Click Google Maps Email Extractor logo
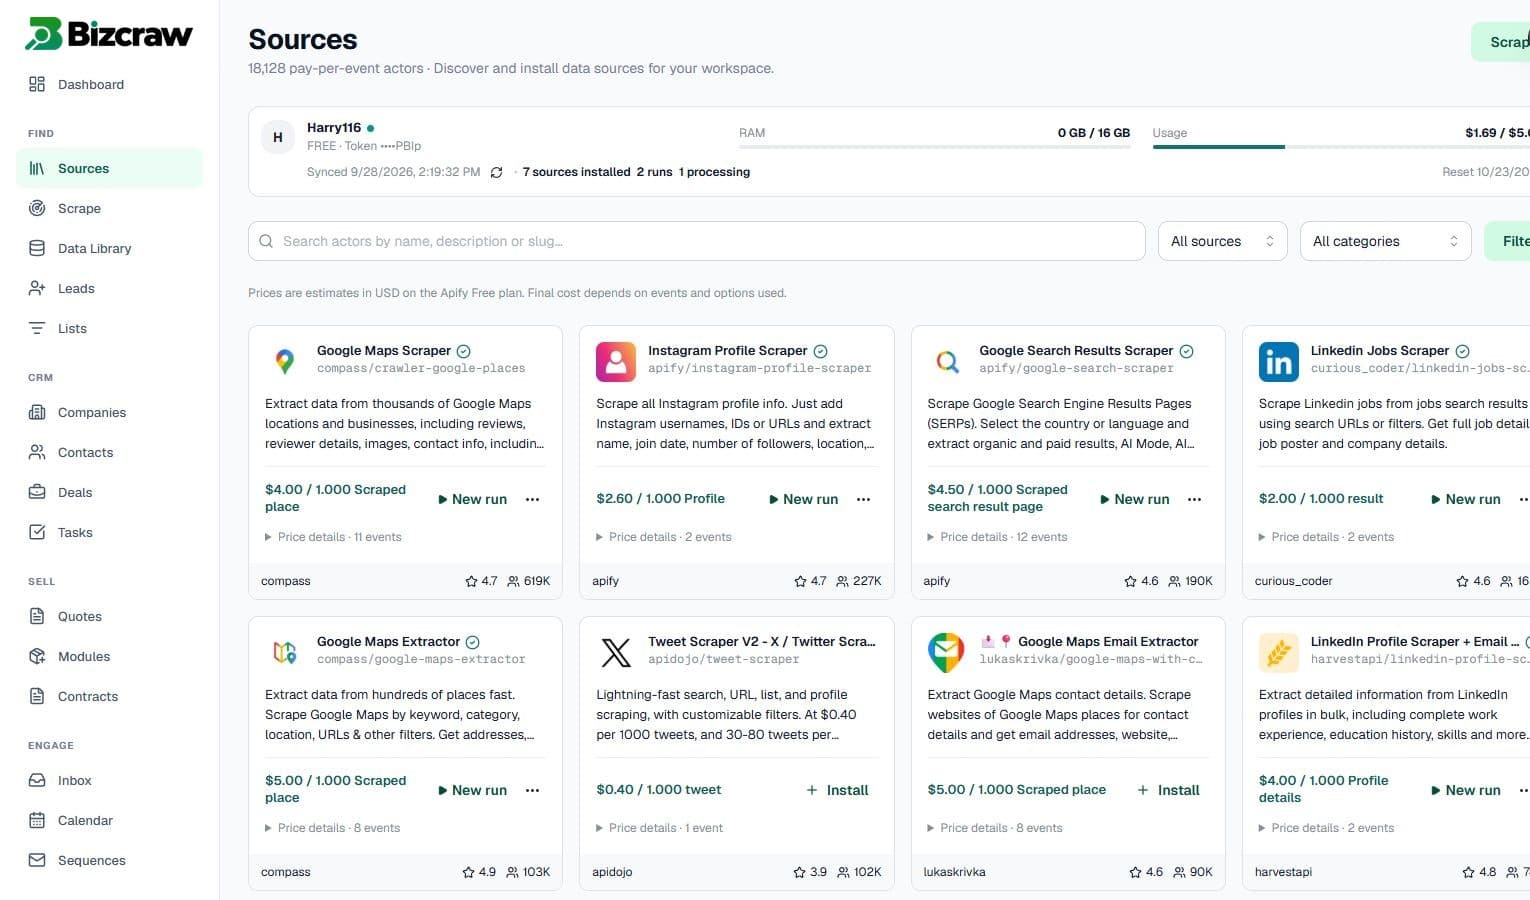This screenshot has height=900, width=1530. click(947, 652)
